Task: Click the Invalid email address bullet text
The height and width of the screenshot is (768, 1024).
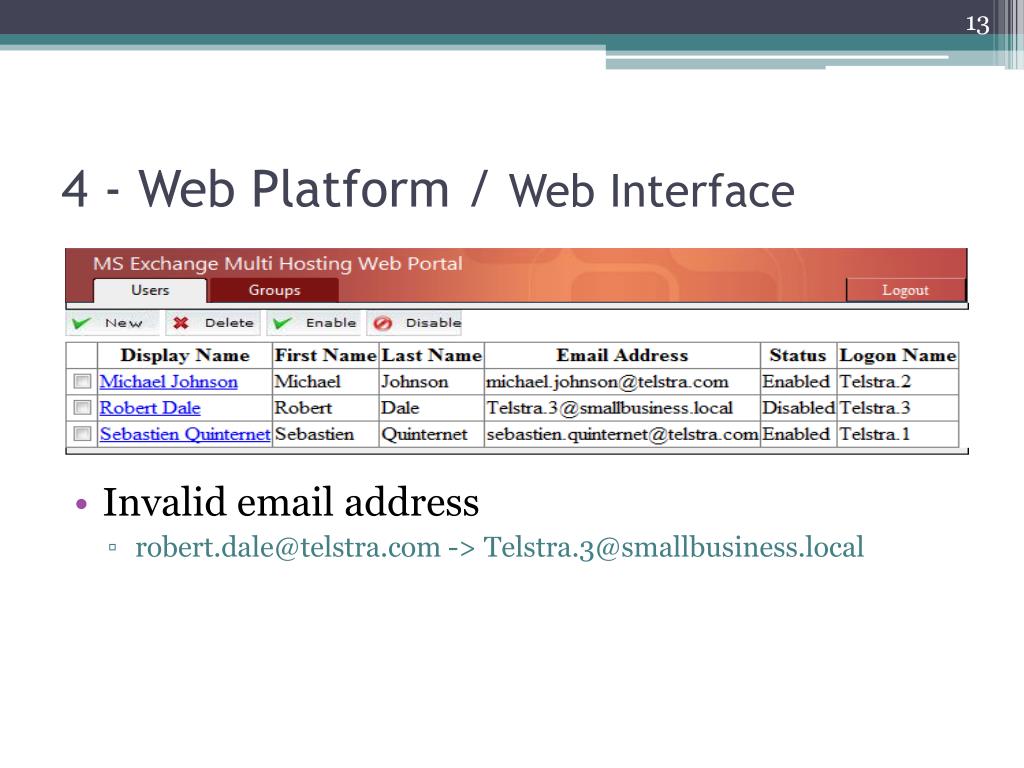Action: pos(291,502)
